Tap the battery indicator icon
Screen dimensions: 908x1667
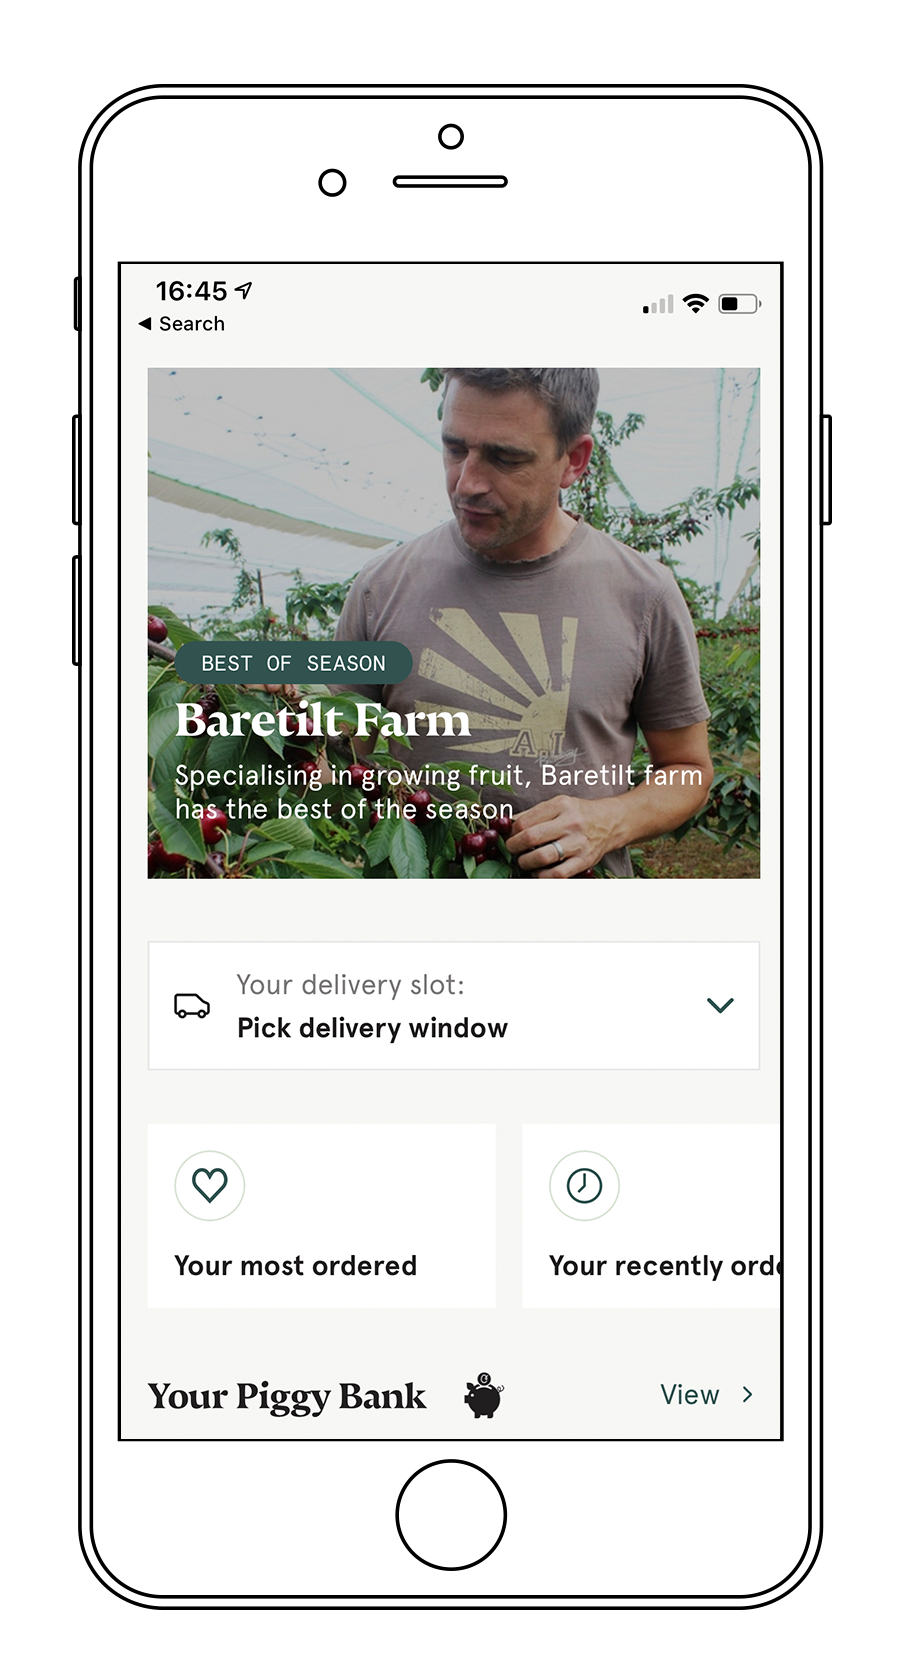coord(740,303)
